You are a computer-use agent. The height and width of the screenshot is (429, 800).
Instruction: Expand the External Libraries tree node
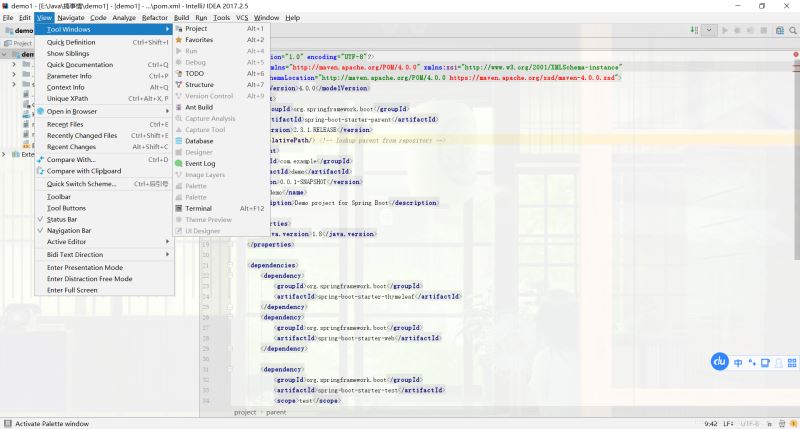click(4, 154)
